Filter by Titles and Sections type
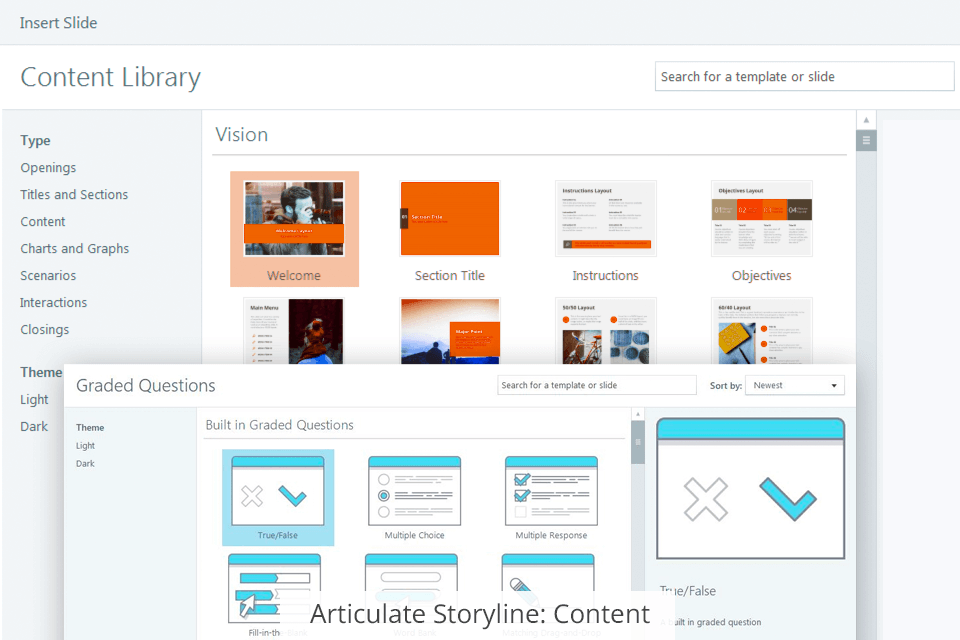 [74, 195]
